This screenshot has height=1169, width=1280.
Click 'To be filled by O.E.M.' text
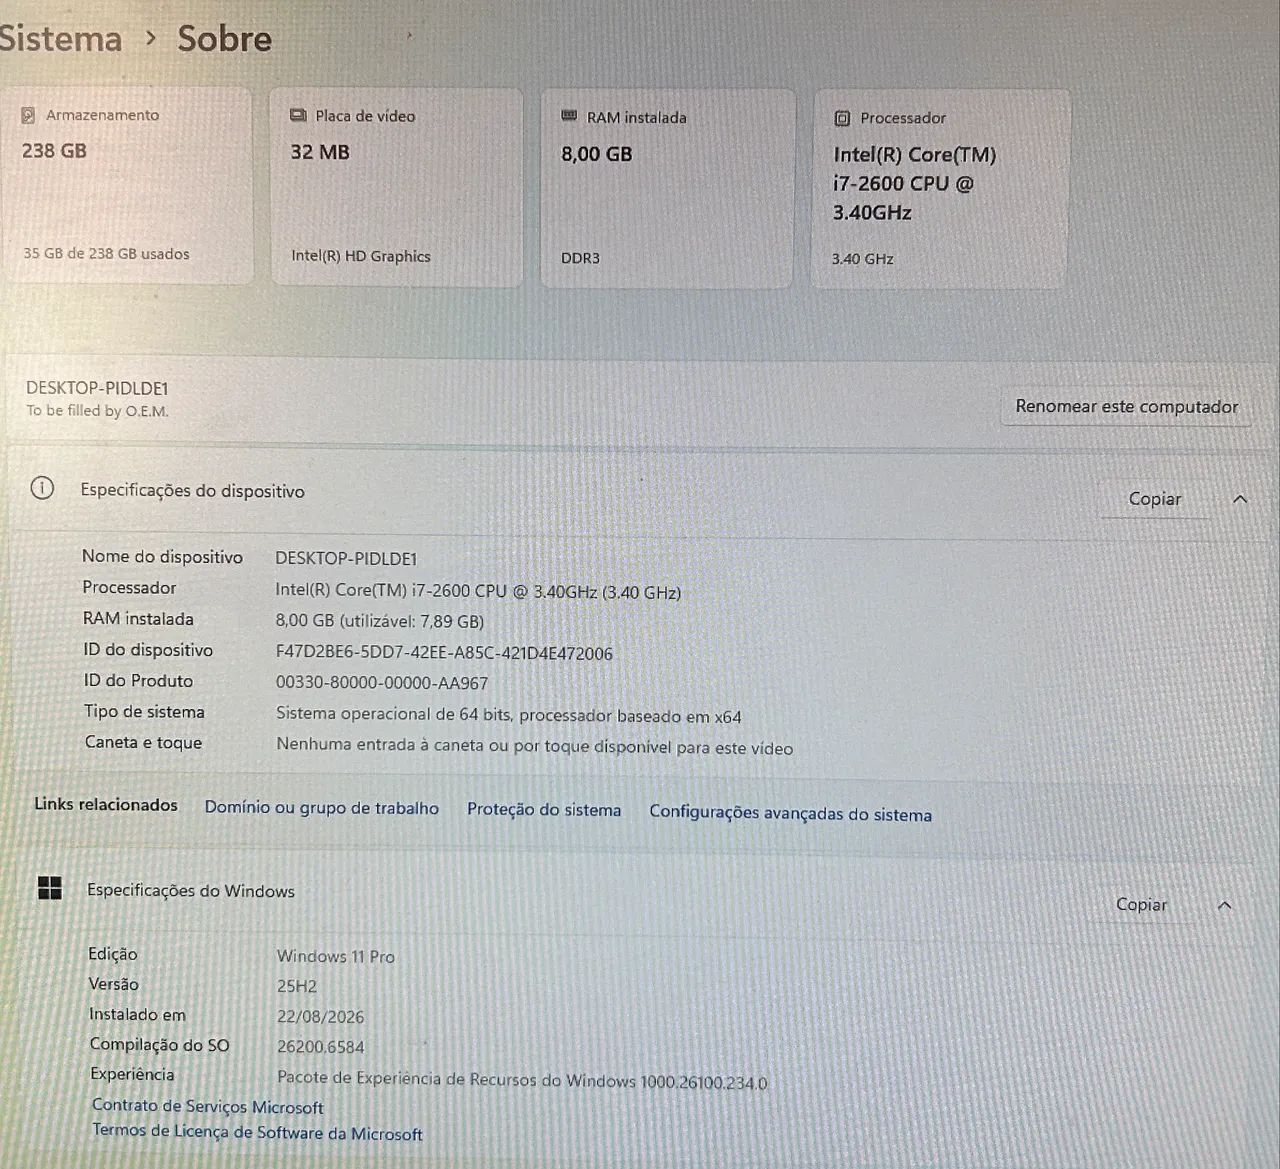97,411
